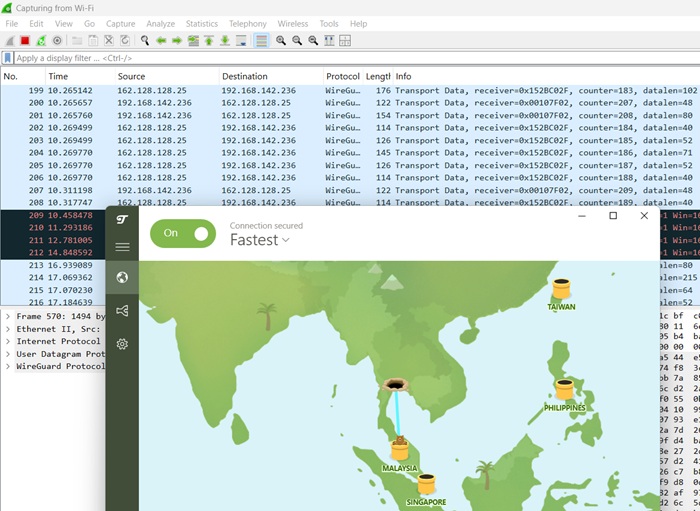This screenshot has width=700, height=511.
Task: Click the reload capture file icon
Action: [125, 41]
